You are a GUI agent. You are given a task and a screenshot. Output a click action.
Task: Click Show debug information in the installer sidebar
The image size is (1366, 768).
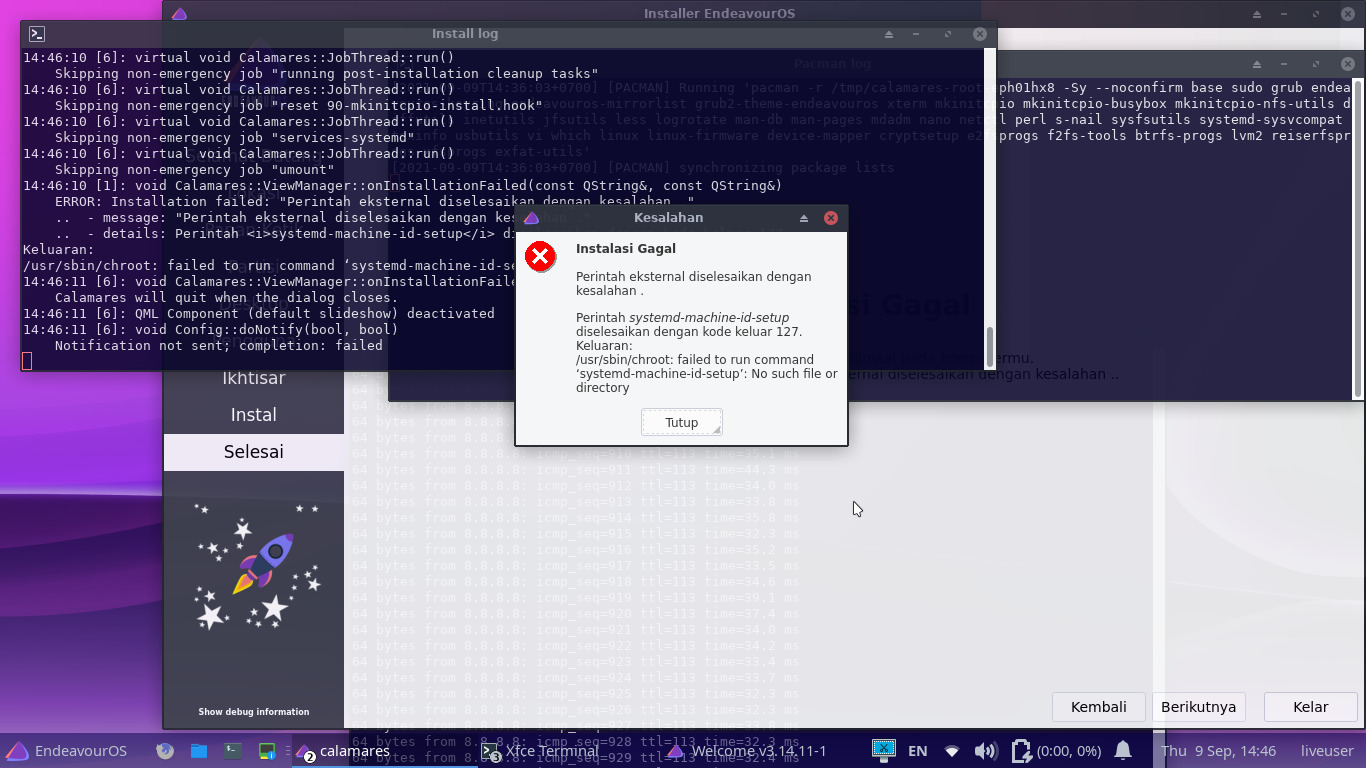click(254, 712)
